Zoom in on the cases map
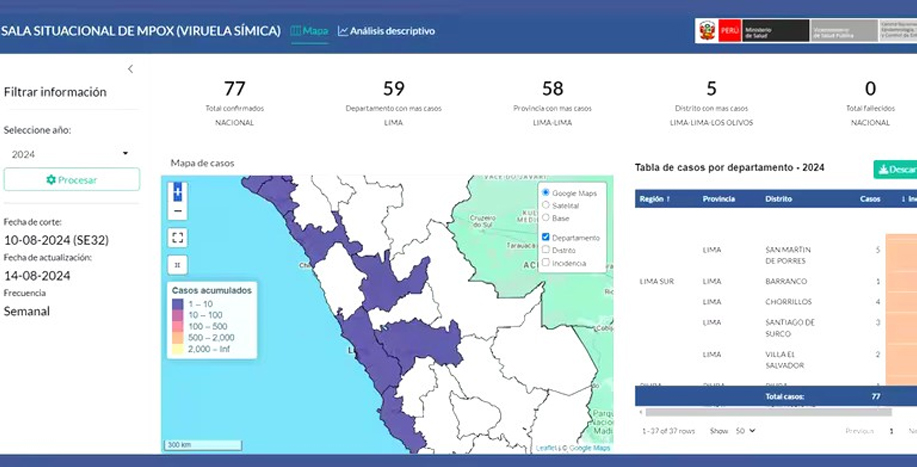The width and height of the screenshot is (917, 467). pos(178,190)
